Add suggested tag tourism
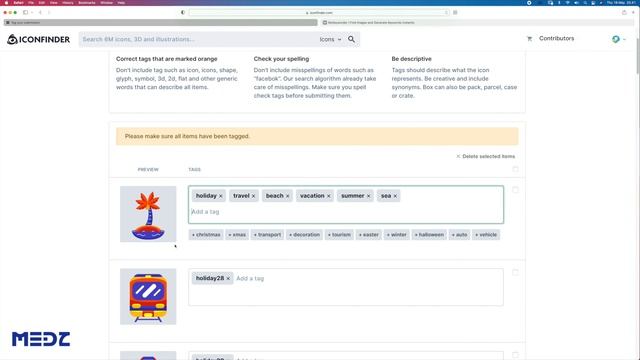The width and height of the screenshot is (640, 360). tap(339, 235)
